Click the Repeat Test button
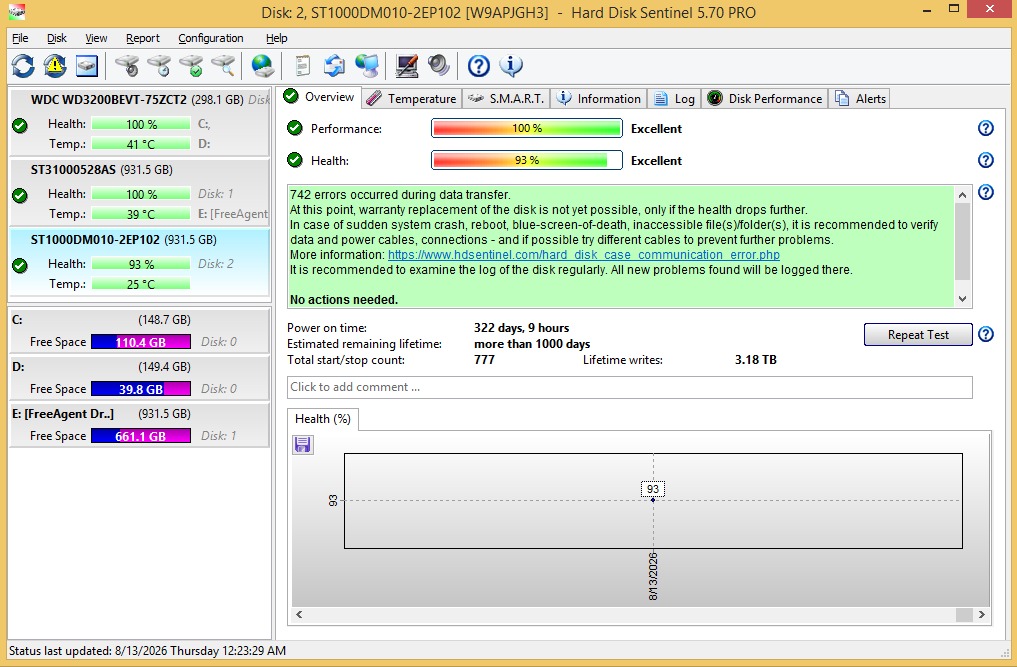1017x667 pixels. click(x=918, y=335)
